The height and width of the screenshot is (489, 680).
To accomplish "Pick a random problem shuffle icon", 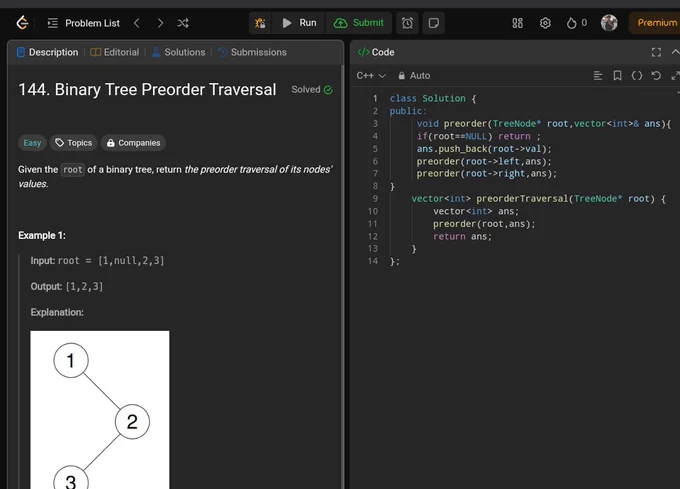I will point(183,23).
